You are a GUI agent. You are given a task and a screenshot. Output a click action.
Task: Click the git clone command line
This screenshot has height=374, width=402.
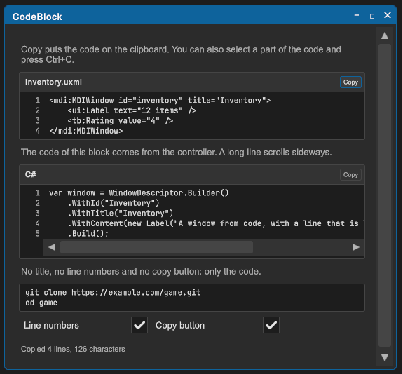coord(113,293)
